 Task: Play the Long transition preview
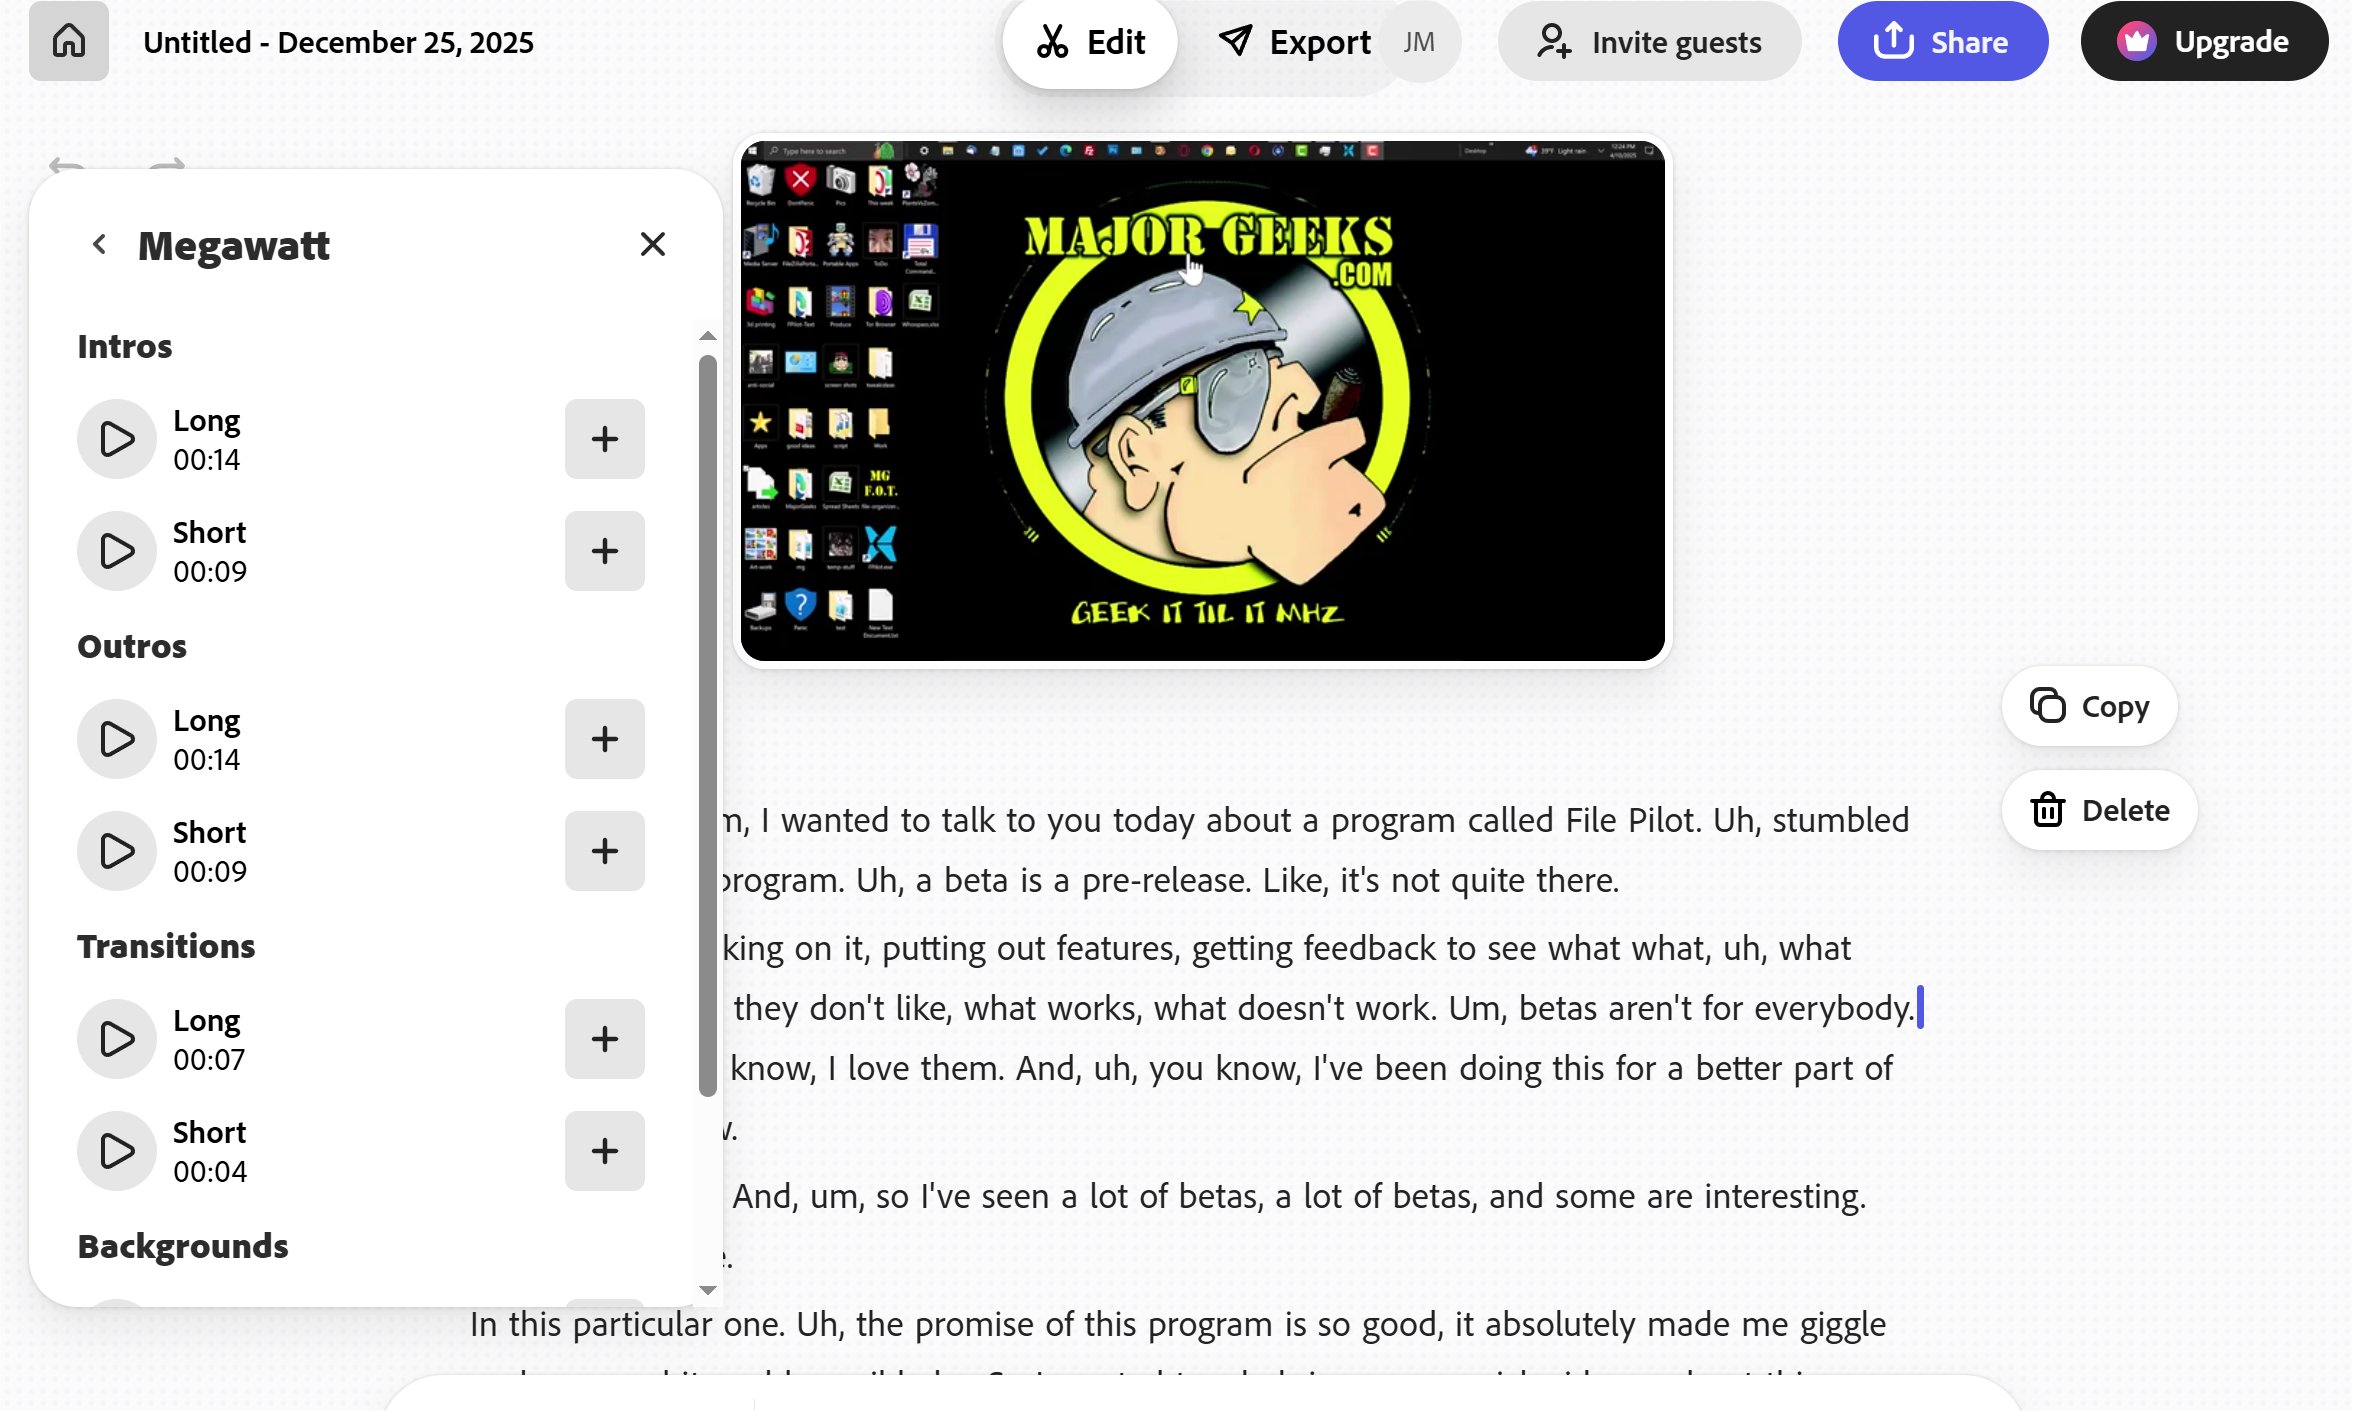pos(117,1039)
